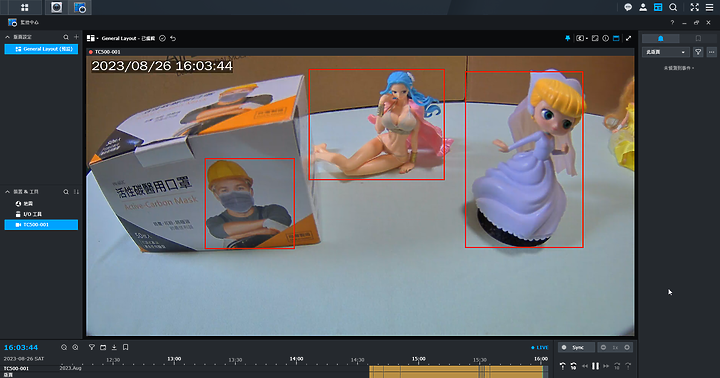Sort the devices and tools list
This screenshot has width=720, height=378.
76,192
